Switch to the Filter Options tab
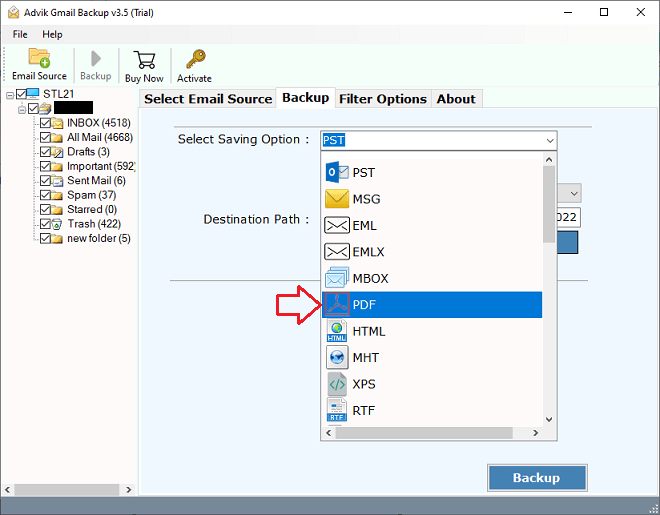The height and width of the screenshot is (515, 660). [383, 98]
